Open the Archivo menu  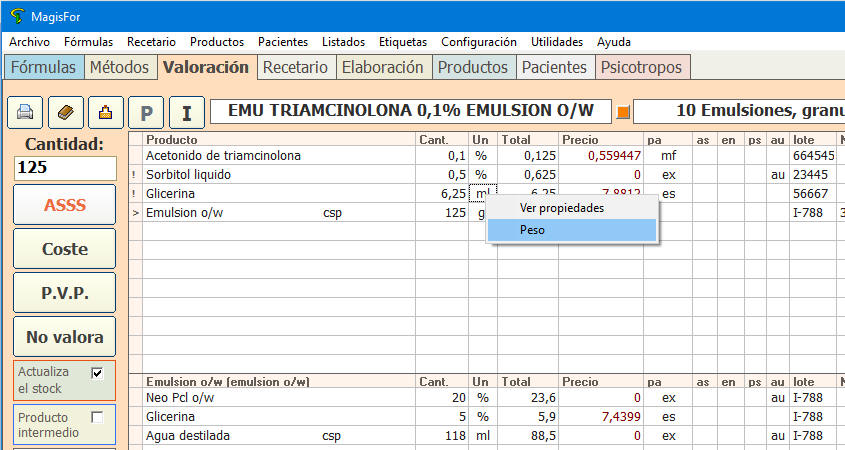[x=29, y=42]
